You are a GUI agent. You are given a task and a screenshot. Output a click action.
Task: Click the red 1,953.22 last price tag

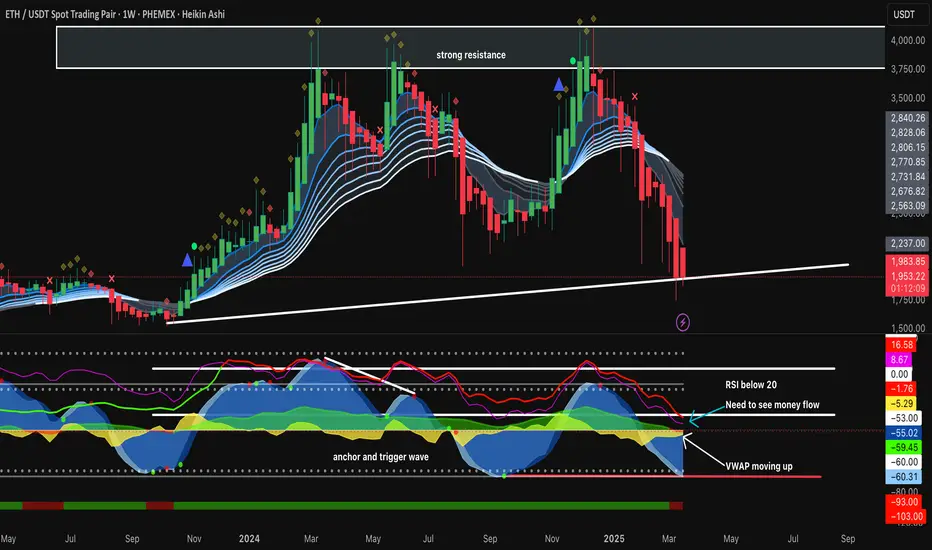[x=907, y=276]
